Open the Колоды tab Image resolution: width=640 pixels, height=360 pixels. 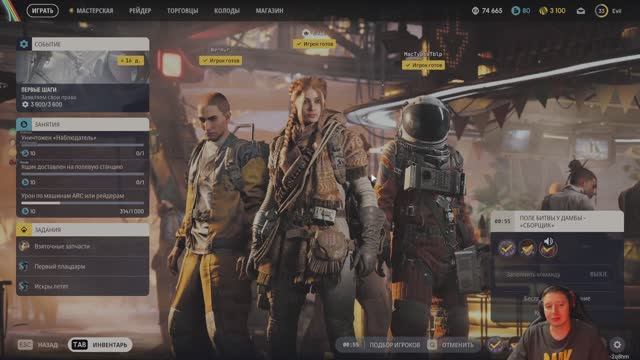click(227, 11)
